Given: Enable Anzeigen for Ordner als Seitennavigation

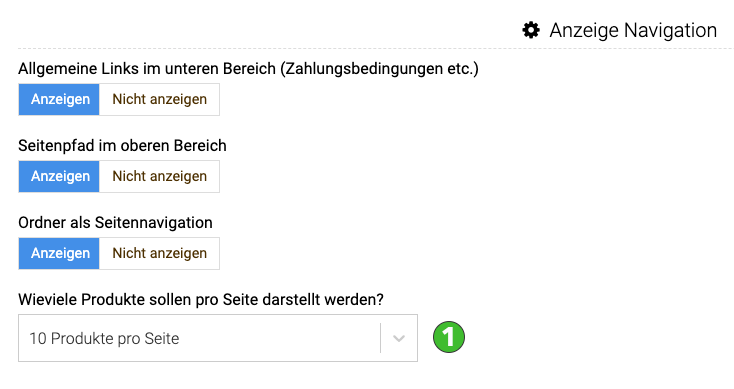Looking at the screenshot, I should click(x=59, y=253).
